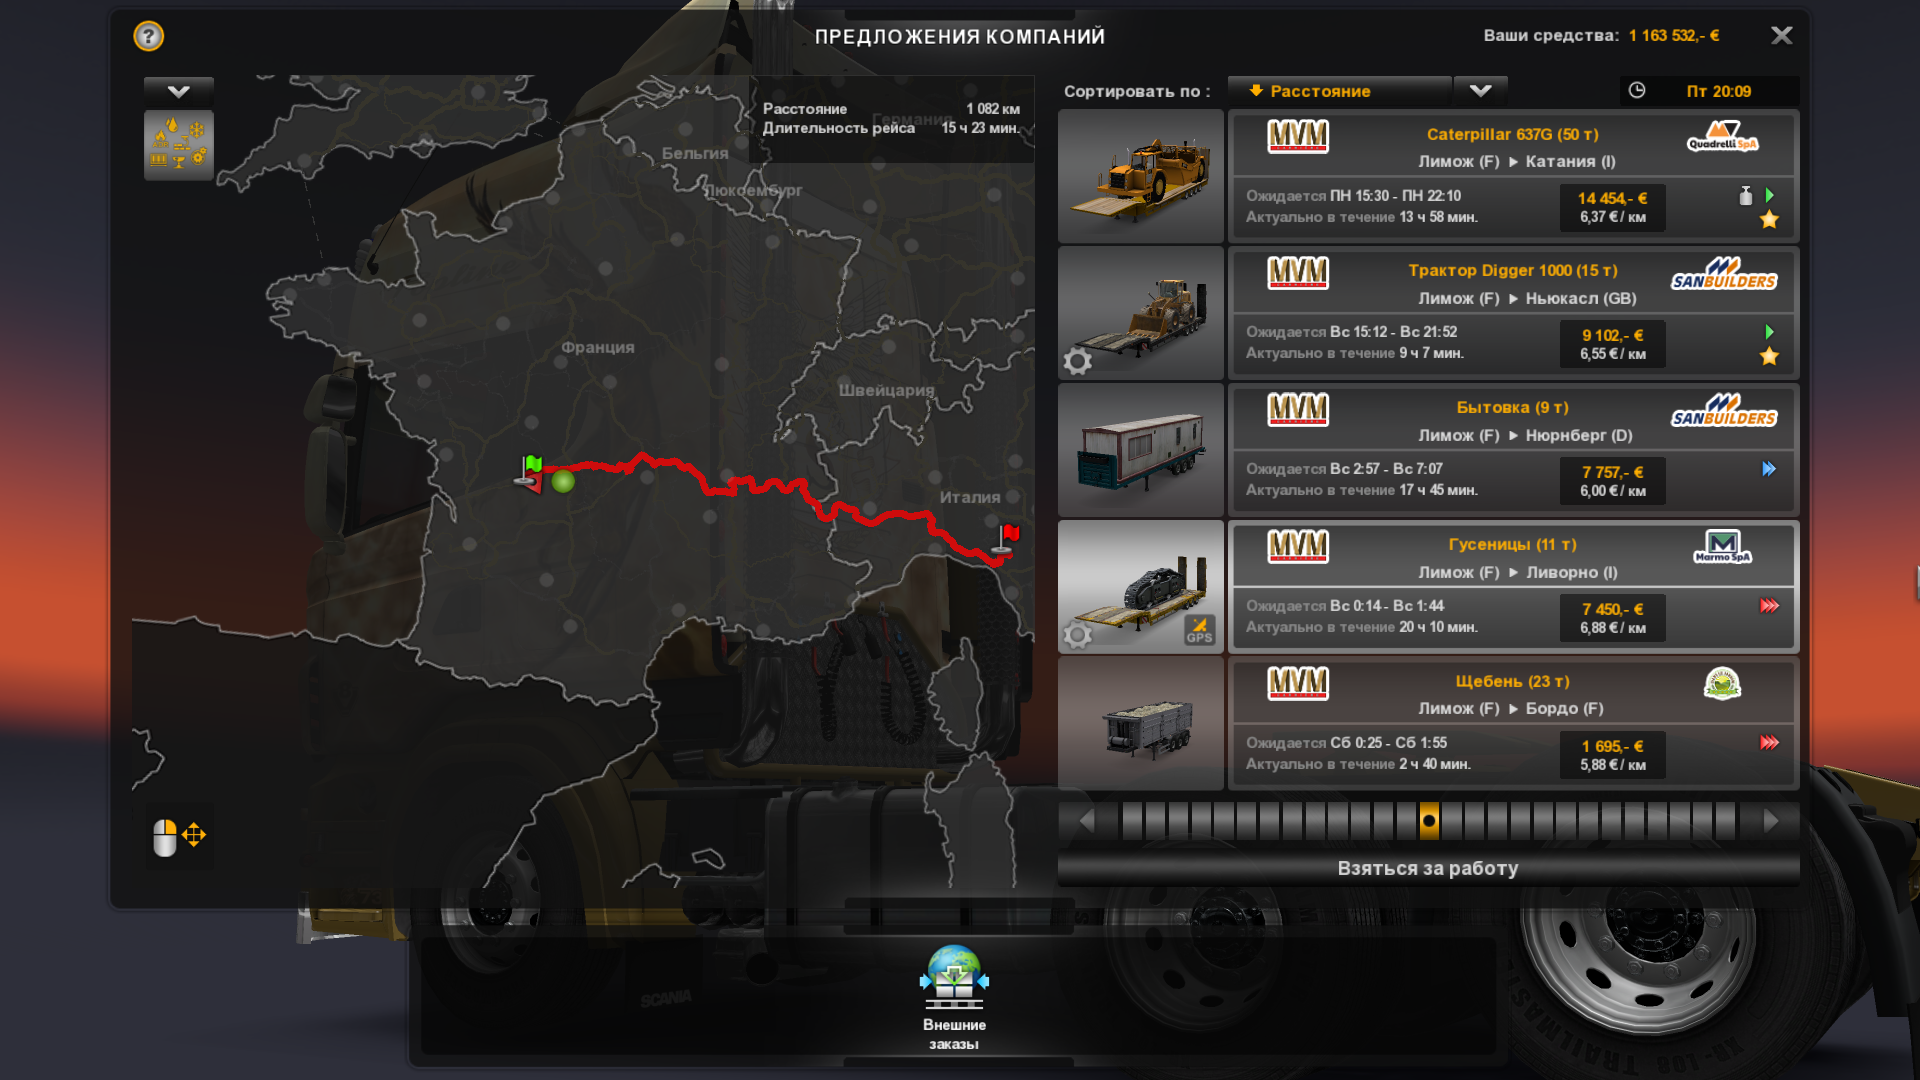This screenshot has width=1920, height=1080.
Task: Expand the map filter chevron panel
Action: click(x=179, y=91)
